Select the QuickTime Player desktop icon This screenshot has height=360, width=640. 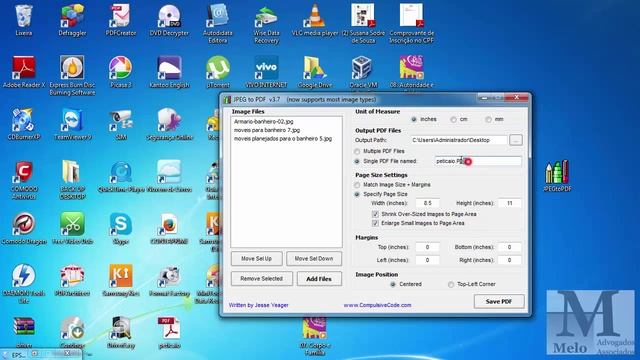point(121,176)
